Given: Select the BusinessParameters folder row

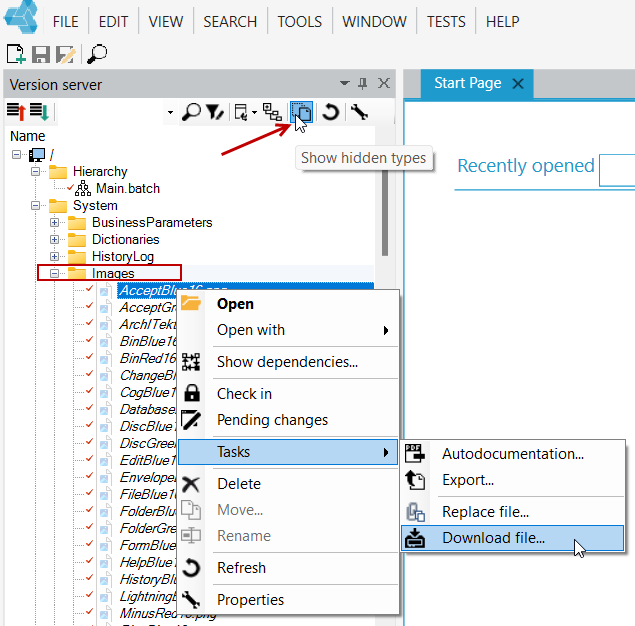Looking at the screenshot, I should pyautogui.click(x=152, y=222).
